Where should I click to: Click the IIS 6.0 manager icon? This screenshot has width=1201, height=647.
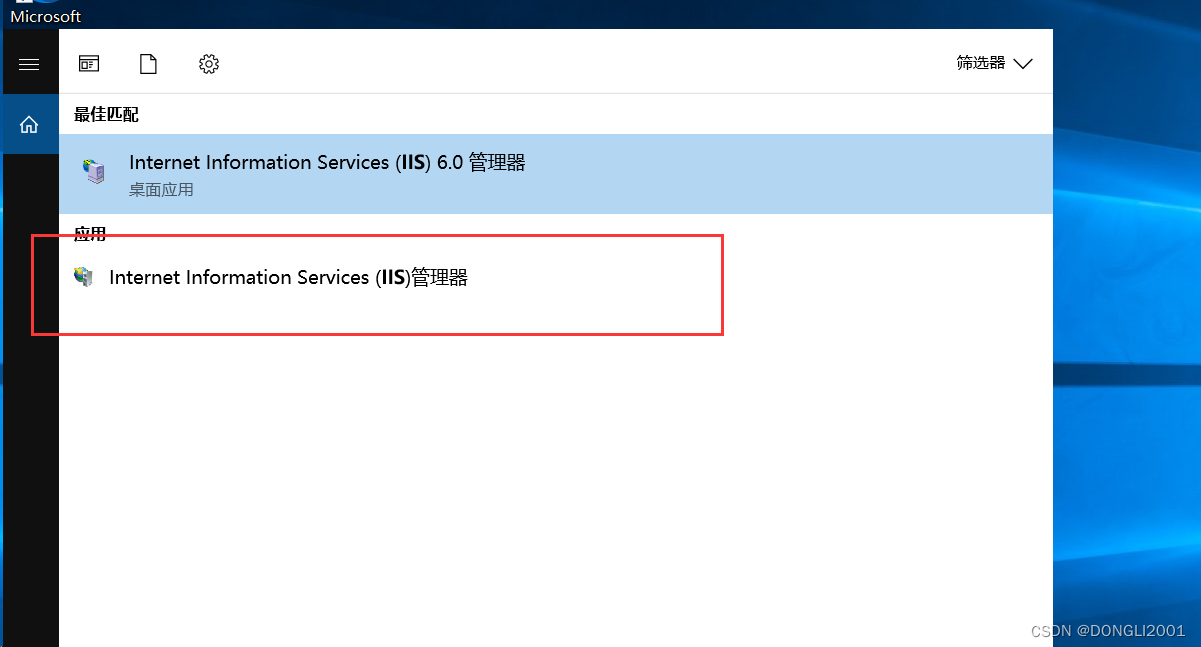94,172
